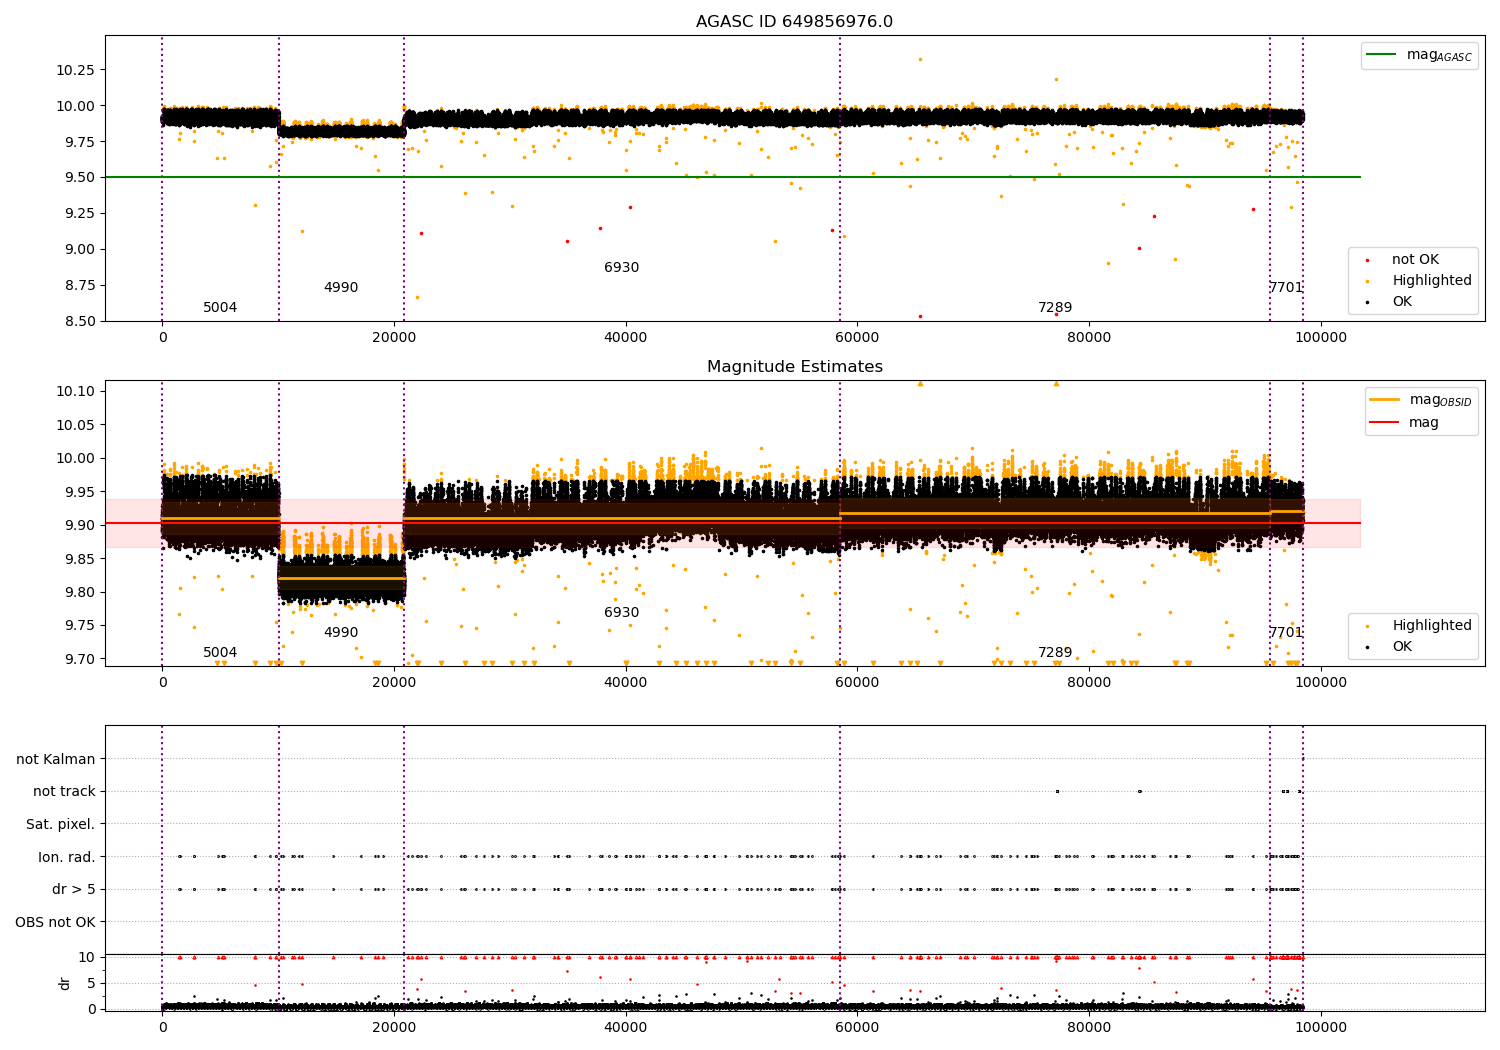Click the Magnitude Estimates subplot title
Viewport: 1500px width, 1050px height.
pos(794,367)
